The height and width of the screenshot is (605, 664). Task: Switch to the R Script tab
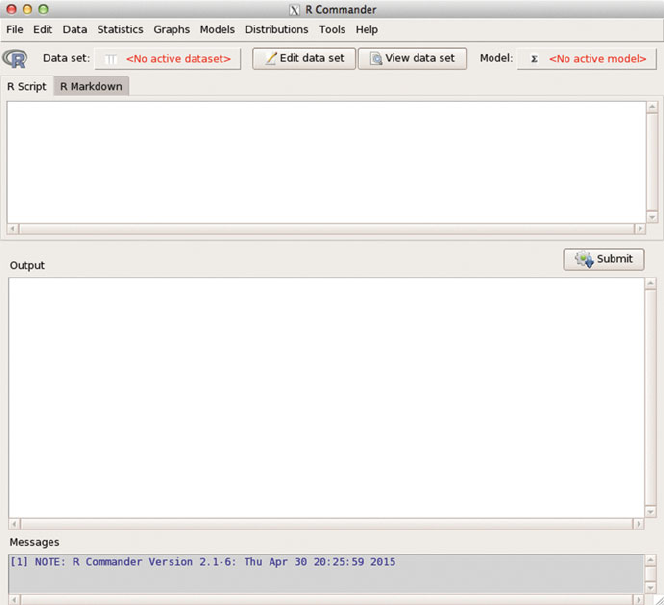27,86
